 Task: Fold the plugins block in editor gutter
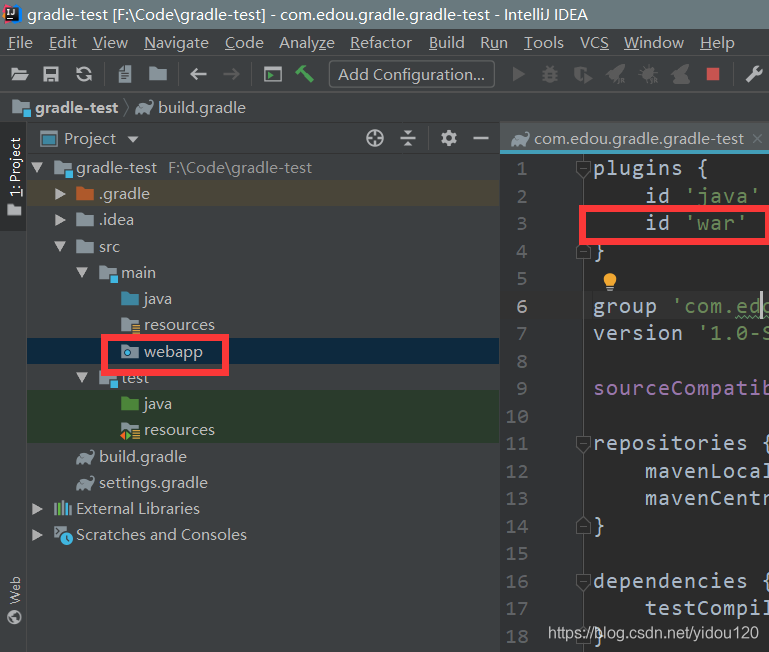point(583,169)
